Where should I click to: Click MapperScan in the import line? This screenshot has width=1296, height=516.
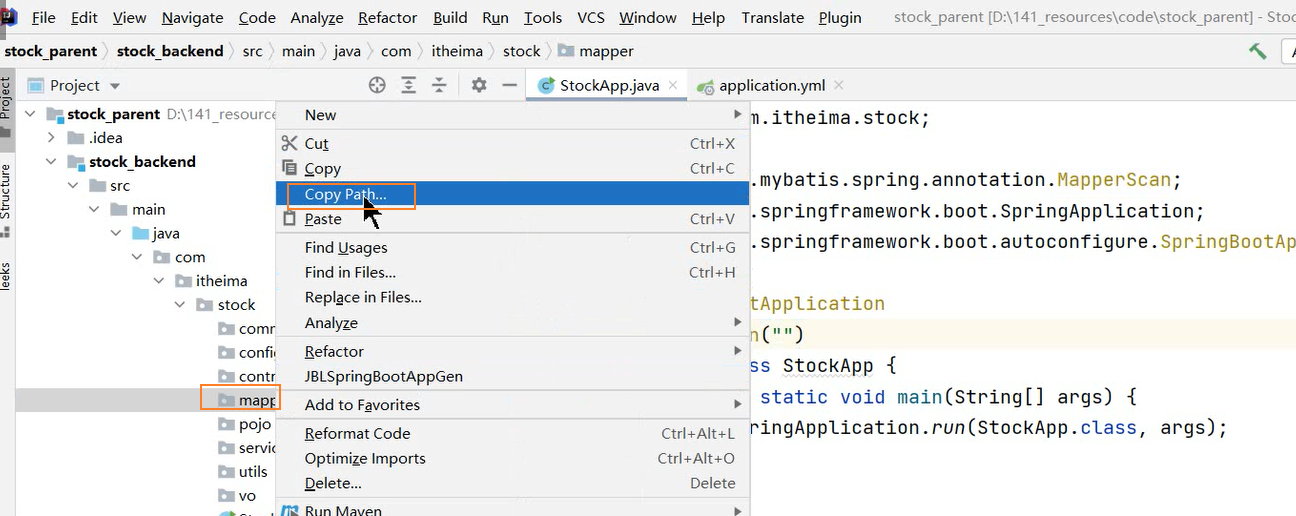[1112, 180]
